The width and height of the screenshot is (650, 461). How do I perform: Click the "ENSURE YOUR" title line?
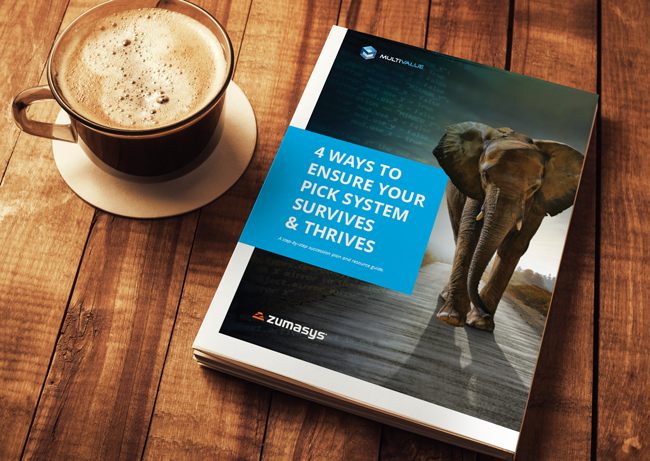(x=366, y=185)
